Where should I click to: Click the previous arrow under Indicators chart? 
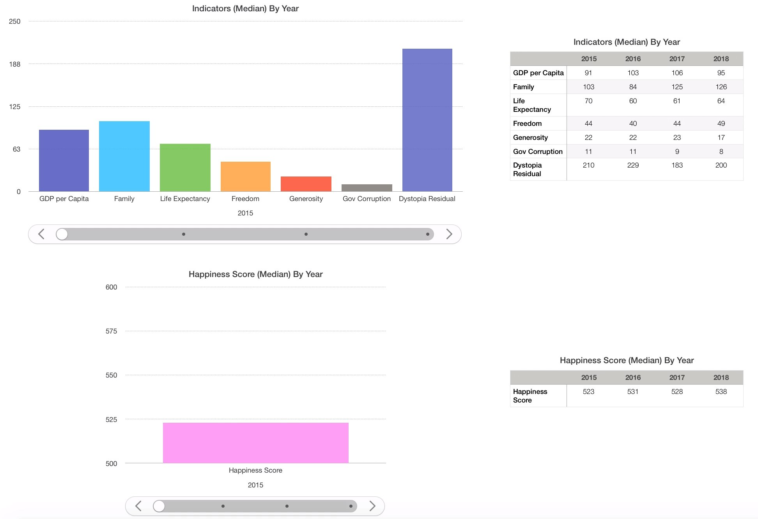click(41, 234)
